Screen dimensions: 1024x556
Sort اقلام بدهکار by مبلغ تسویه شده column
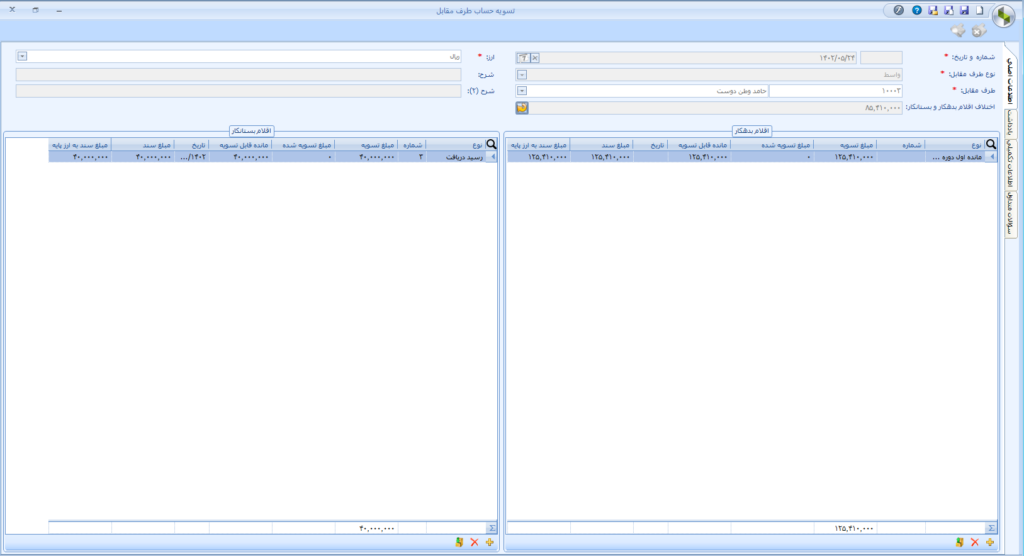[771, 144]
